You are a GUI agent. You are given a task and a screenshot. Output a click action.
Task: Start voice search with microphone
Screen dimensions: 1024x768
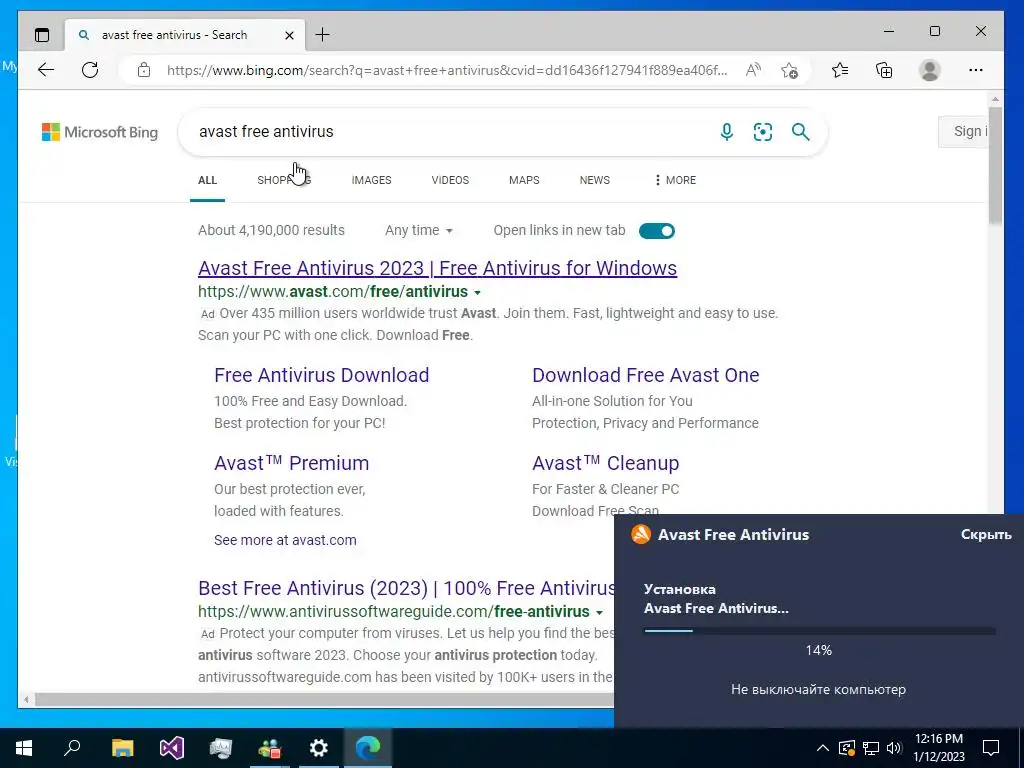click(x=726, y=132)
